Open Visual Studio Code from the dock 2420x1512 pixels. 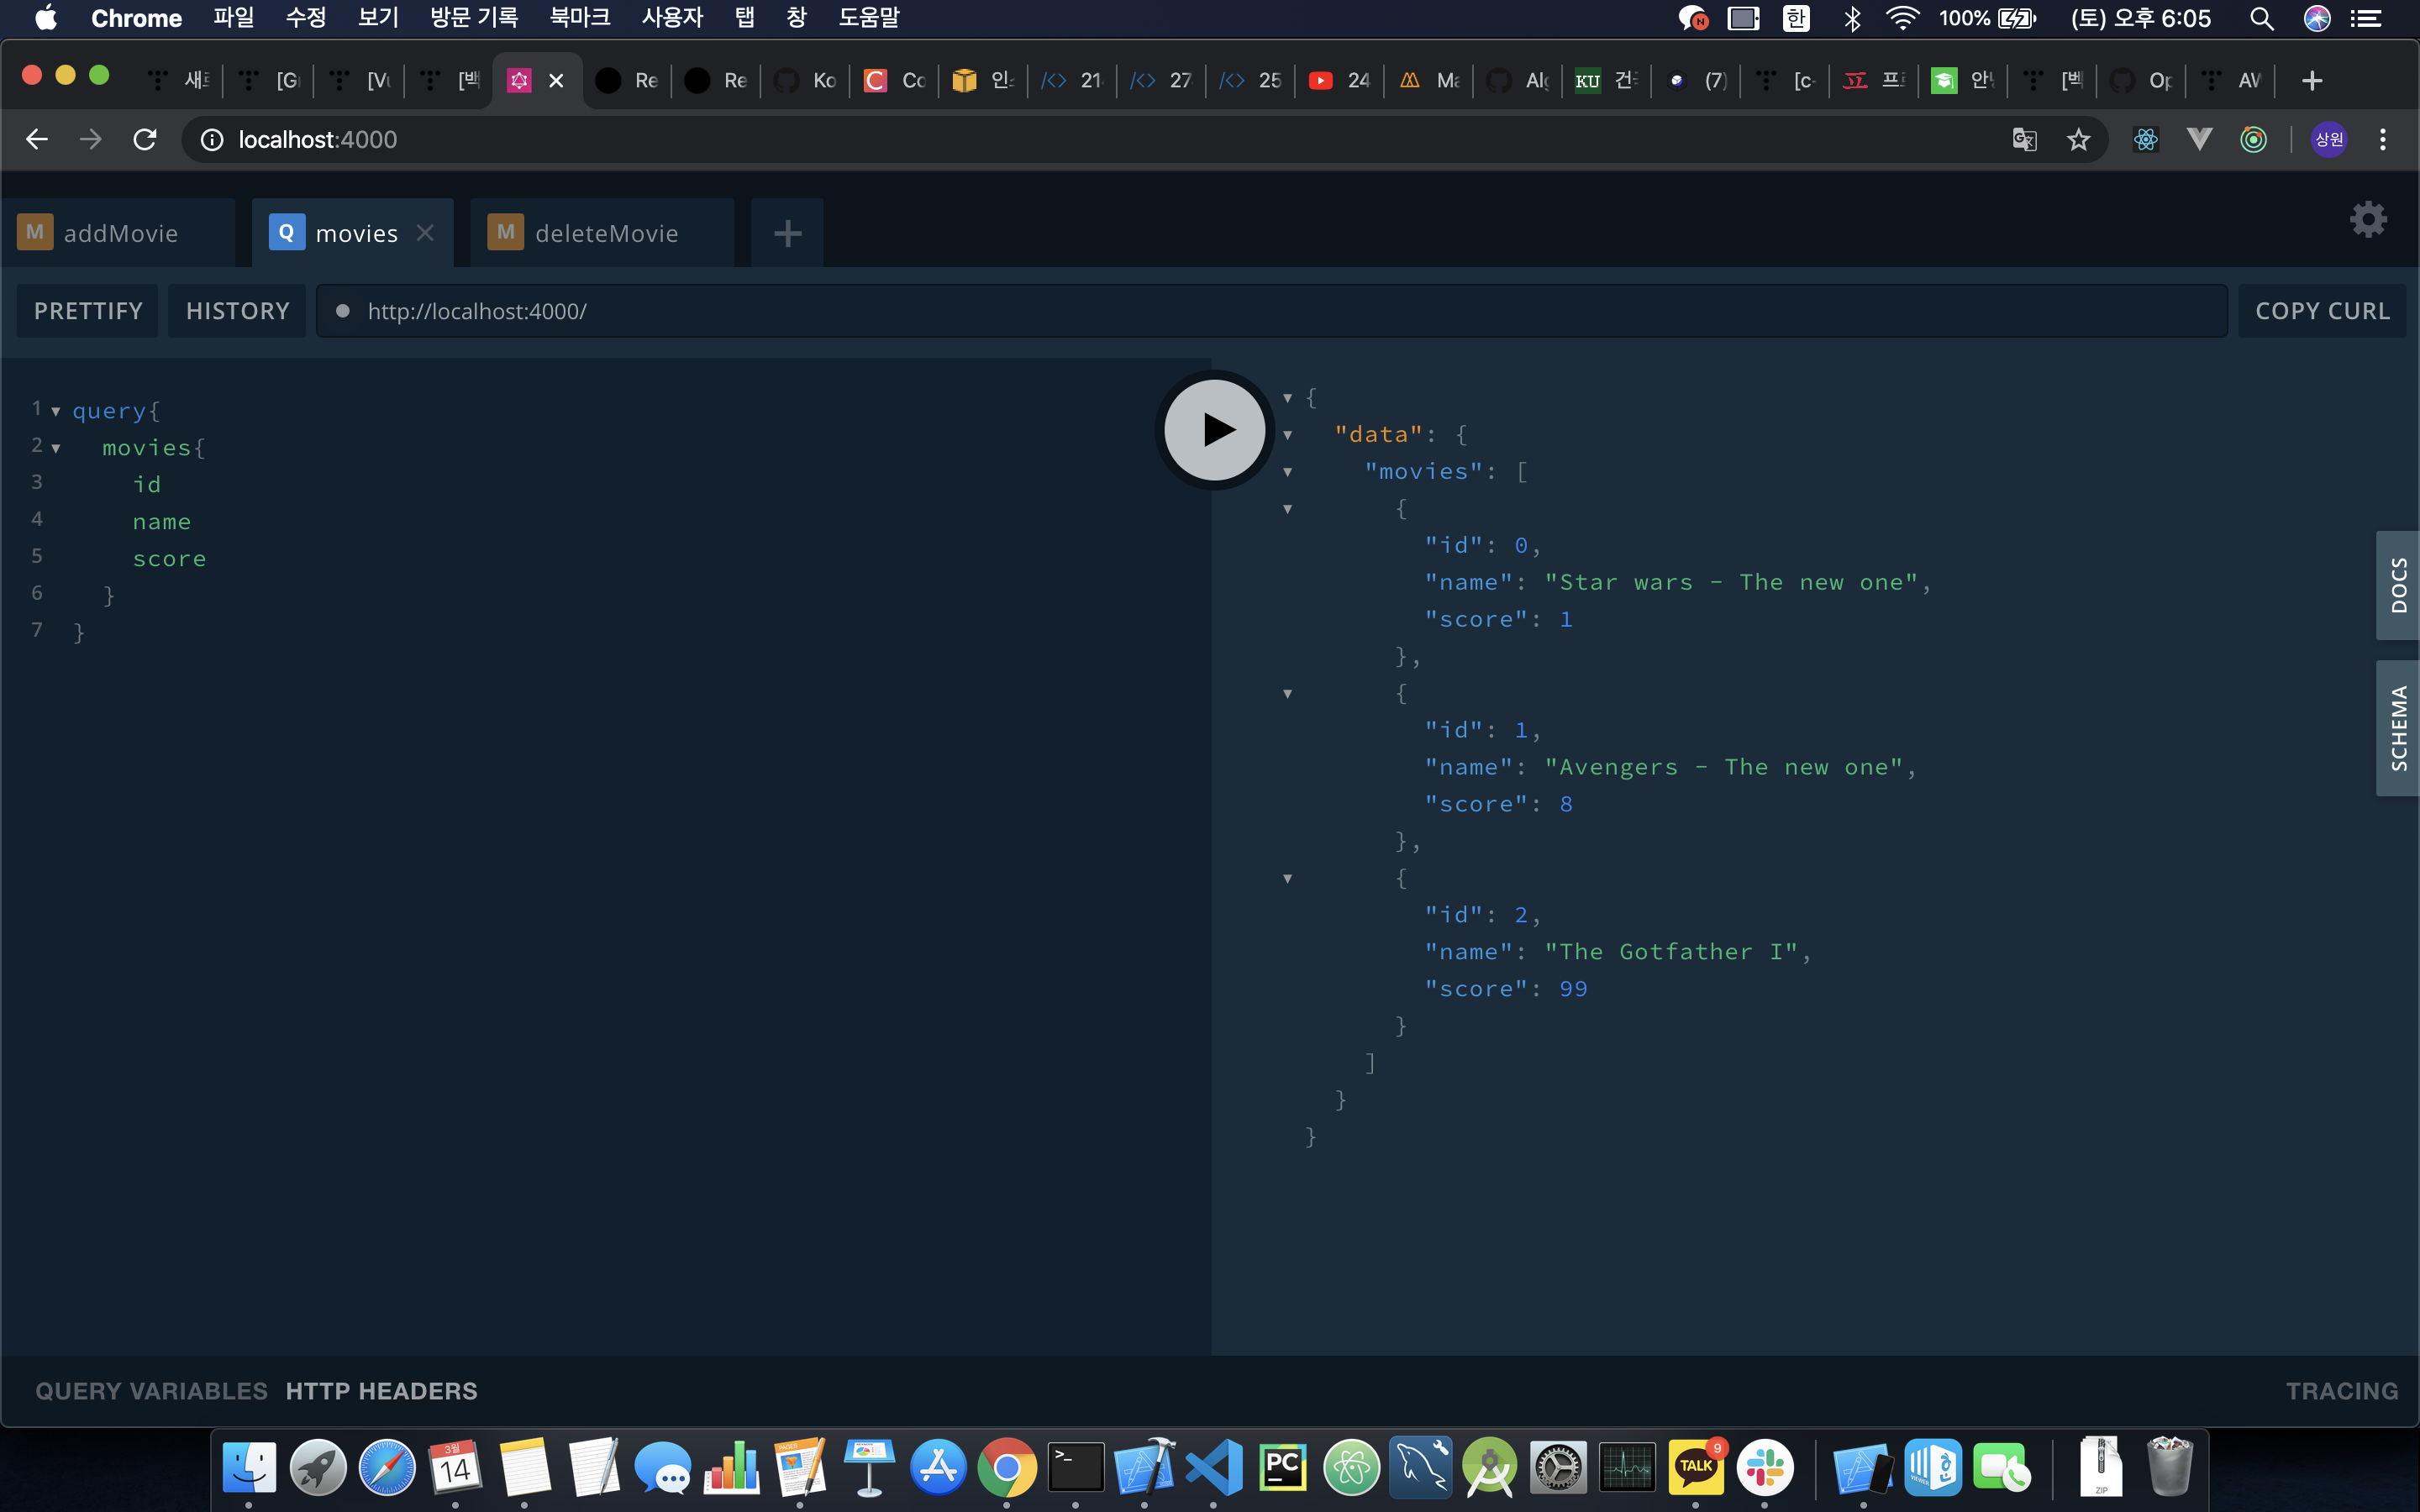(x=1213, y=1467)
